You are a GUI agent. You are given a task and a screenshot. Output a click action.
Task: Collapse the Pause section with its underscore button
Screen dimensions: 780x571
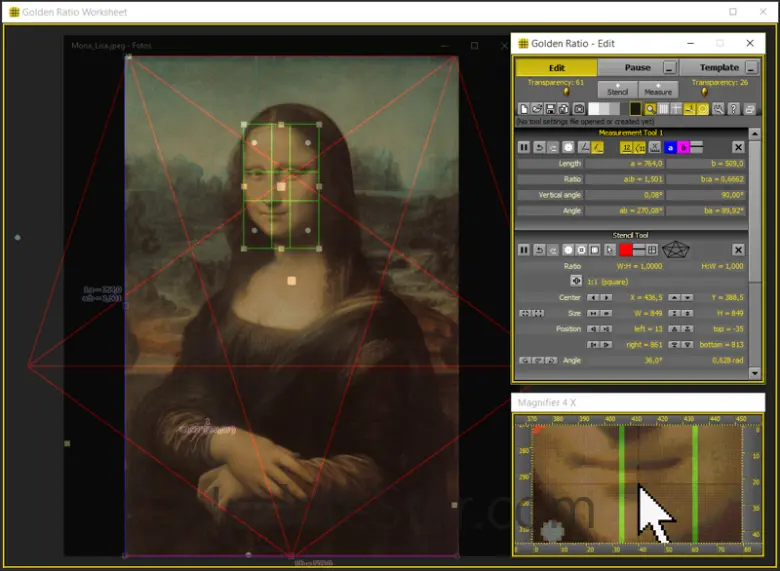[669, 67]
